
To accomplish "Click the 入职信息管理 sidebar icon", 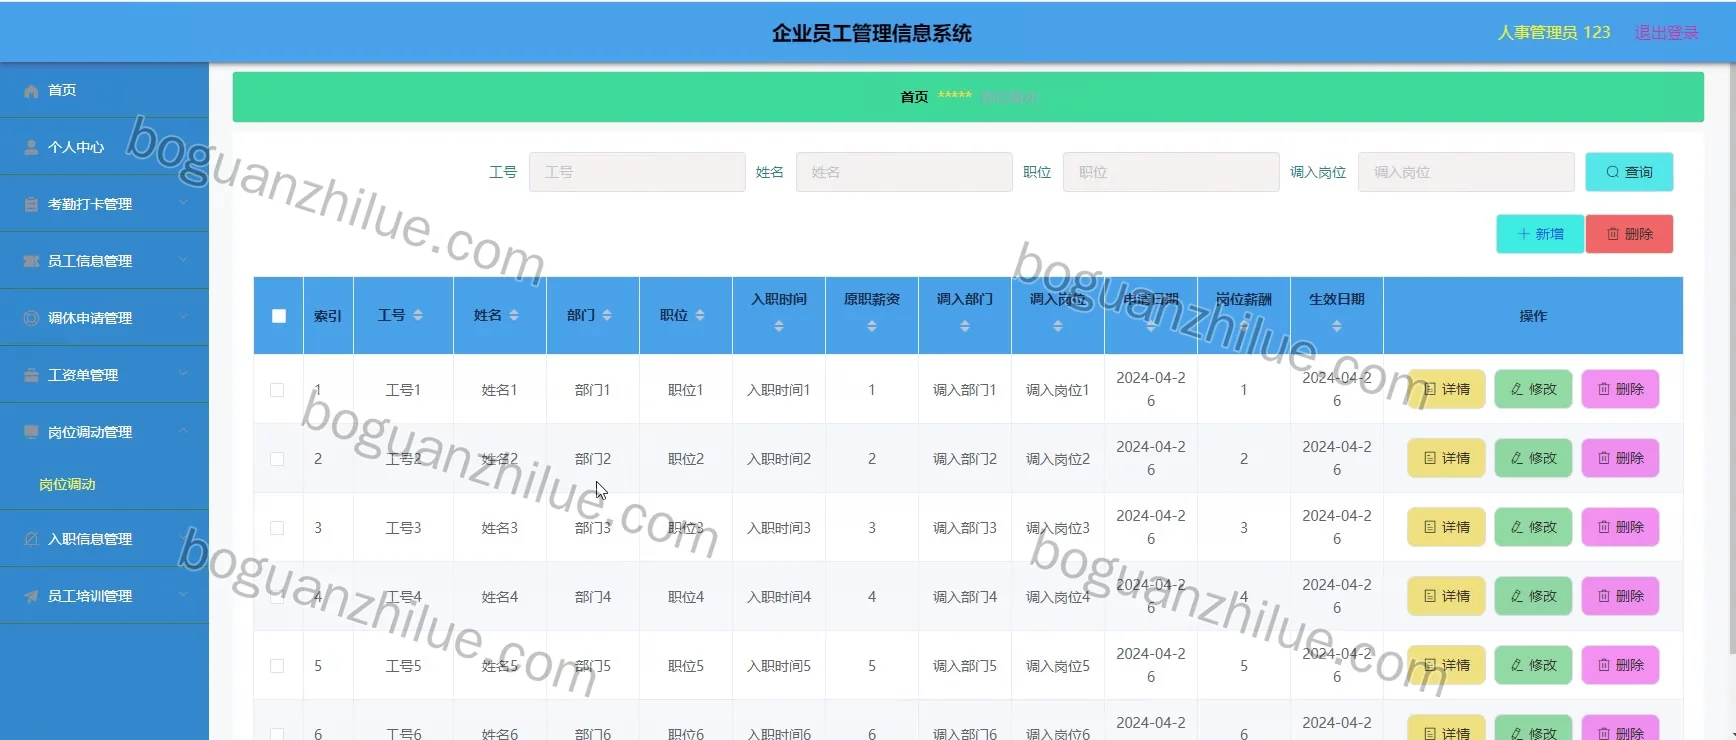I will click(x=31, y=540).
